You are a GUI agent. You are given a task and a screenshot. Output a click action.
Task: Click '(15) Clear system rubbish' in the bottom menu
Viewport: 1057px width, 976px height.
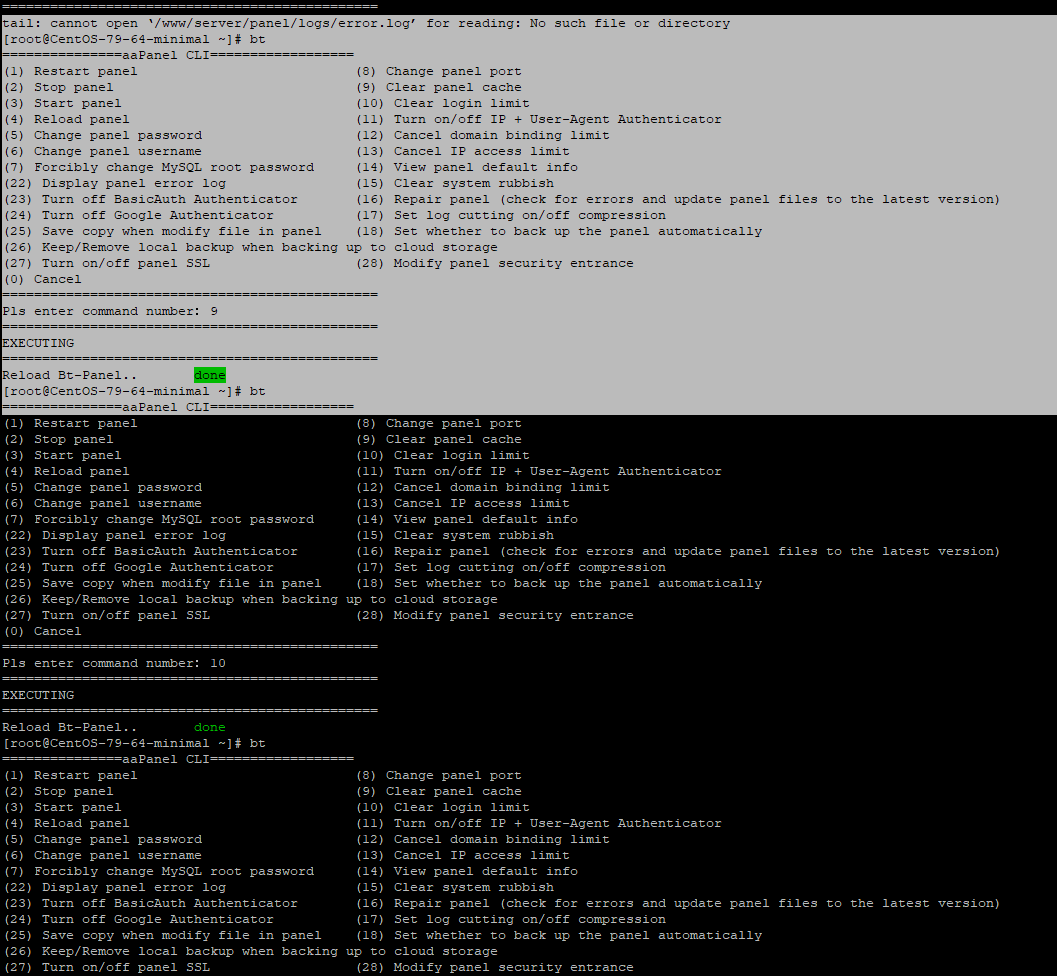click(x=455, y=888)
